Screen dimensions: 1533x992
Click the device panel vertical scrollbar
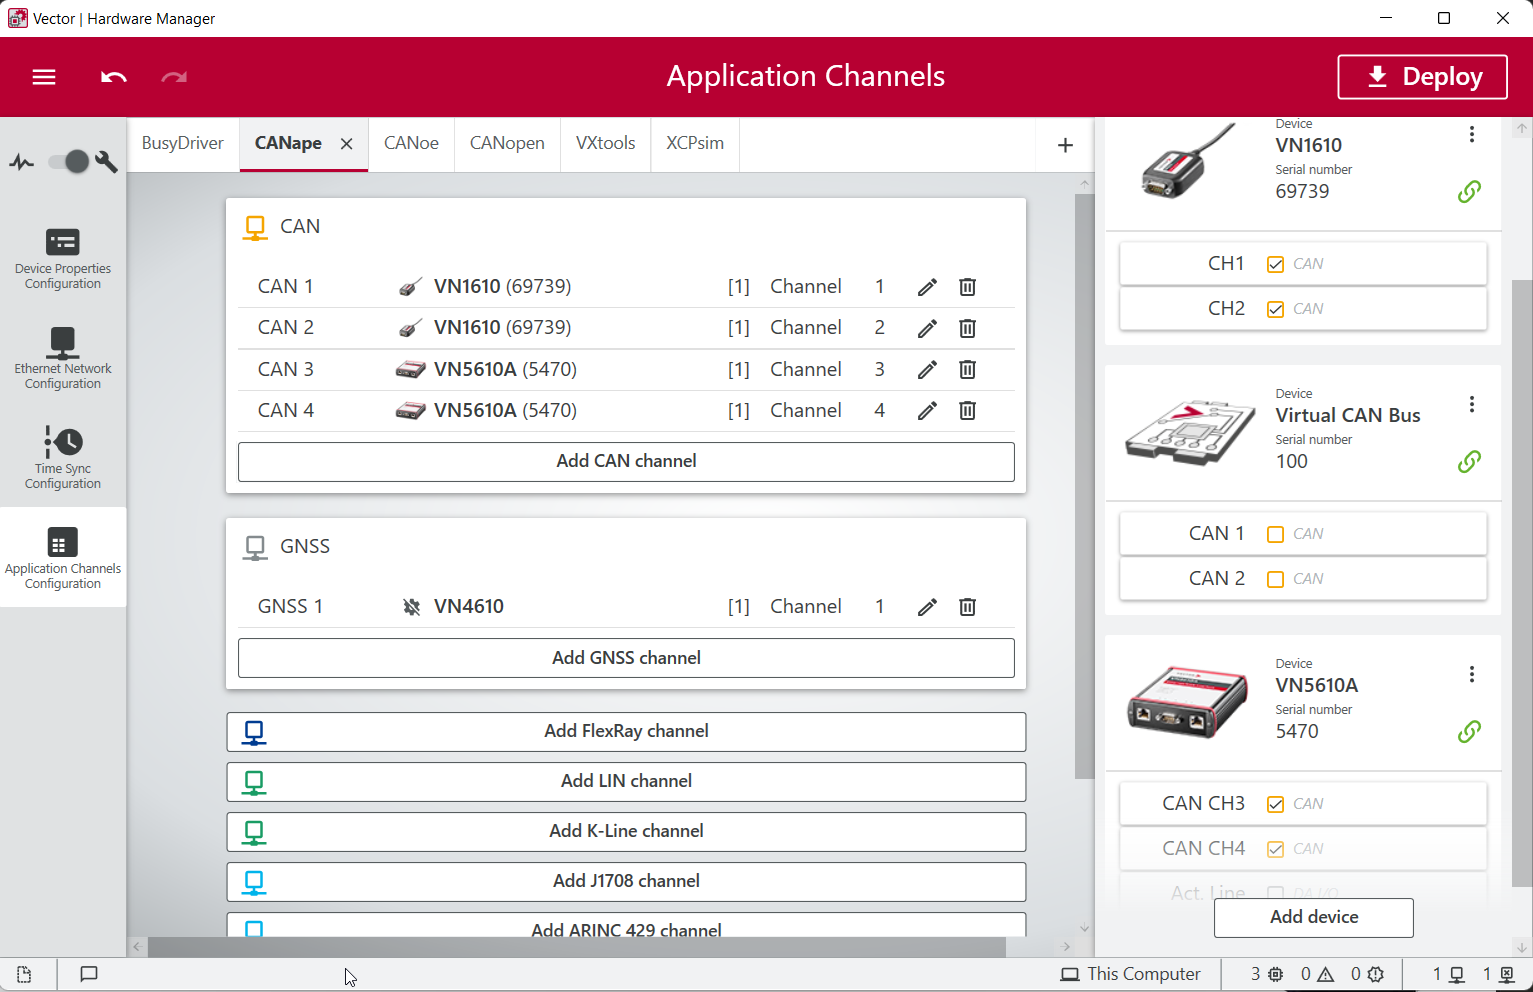pos(1522,583)
